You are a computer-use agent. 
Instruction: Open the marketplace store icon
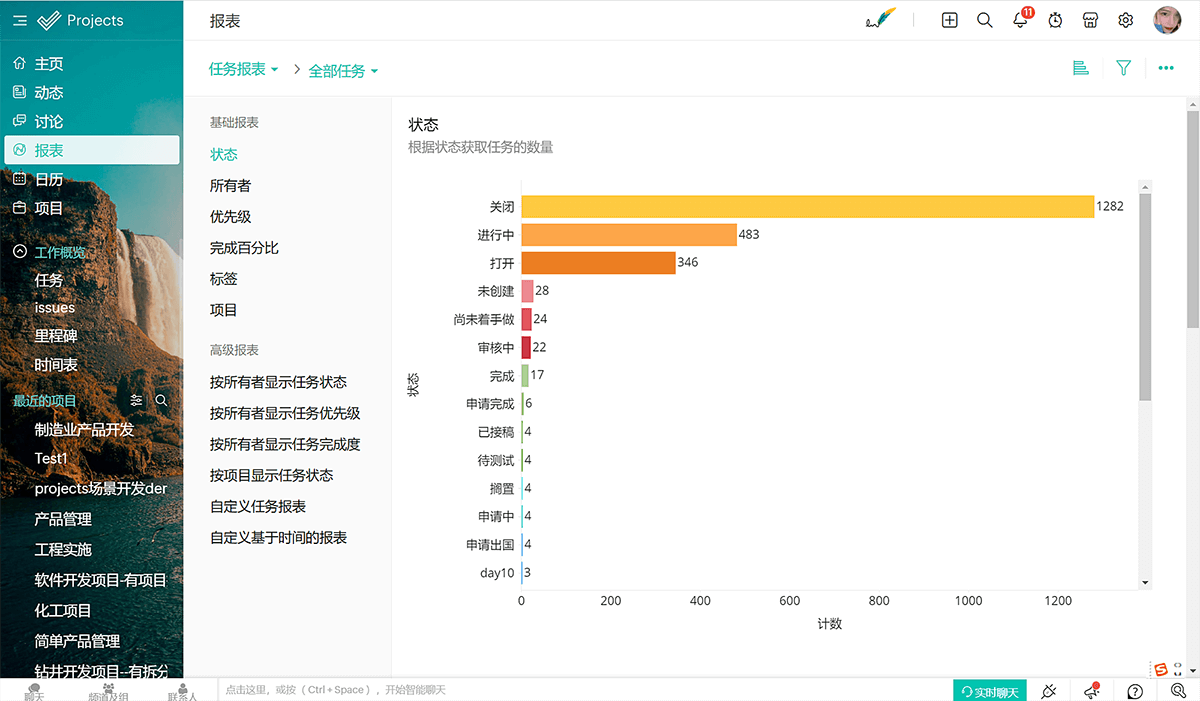(1091, 20)
